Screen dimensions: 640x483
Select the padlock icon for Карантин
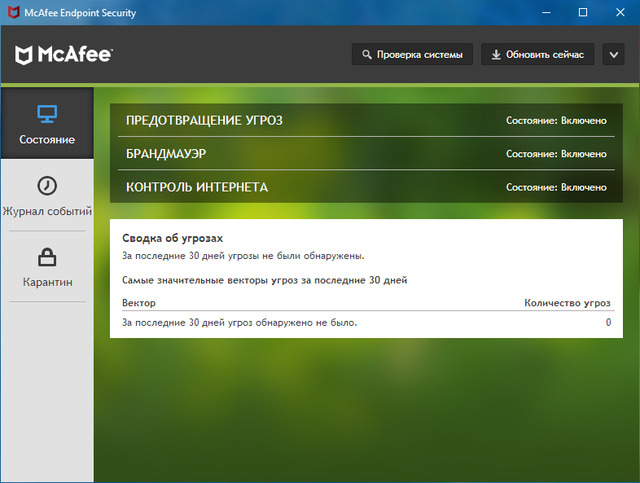click(47, 257)
